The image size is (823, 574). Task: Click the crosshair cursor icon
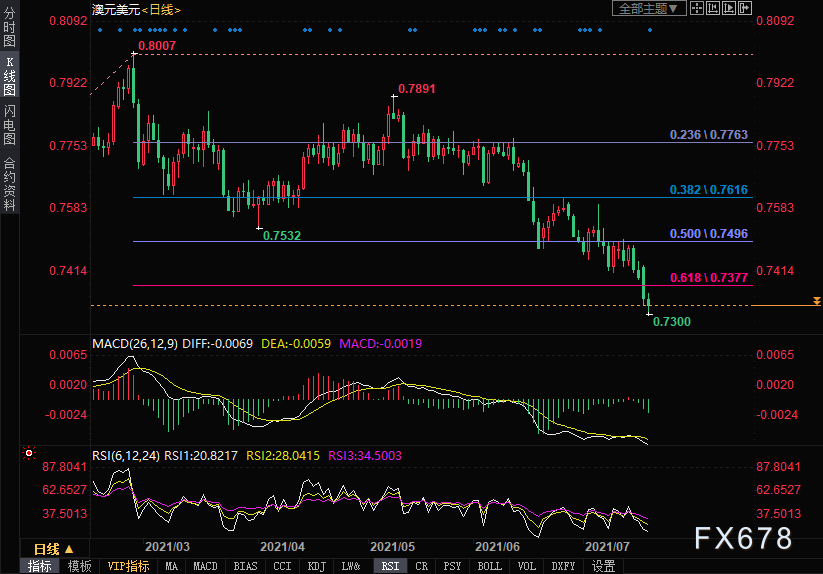click(697, 8)
